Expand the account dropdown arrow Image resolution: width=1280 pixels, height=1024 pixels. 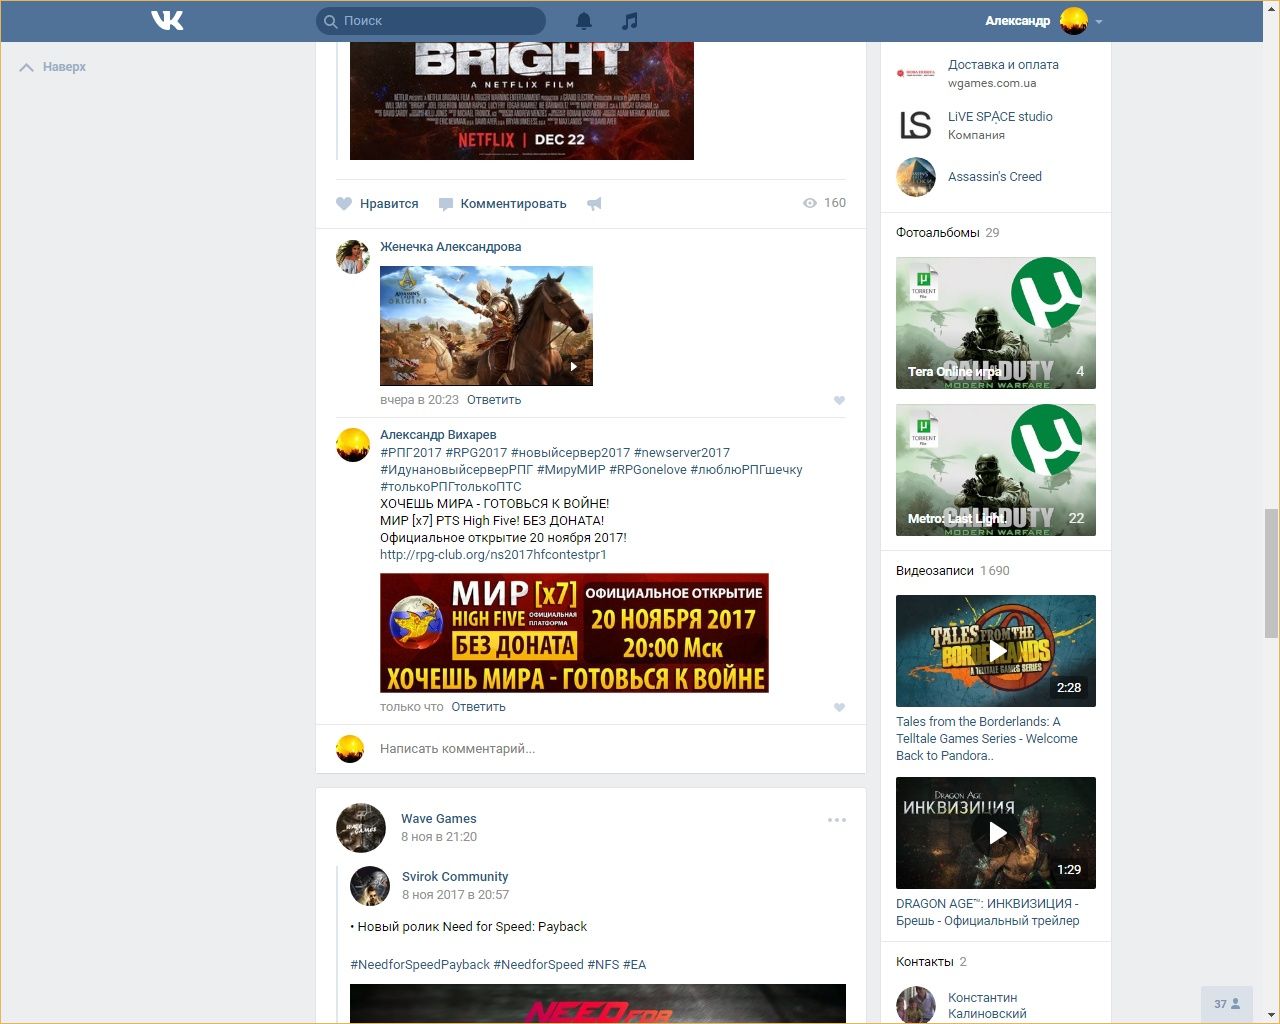[1099, 21]
